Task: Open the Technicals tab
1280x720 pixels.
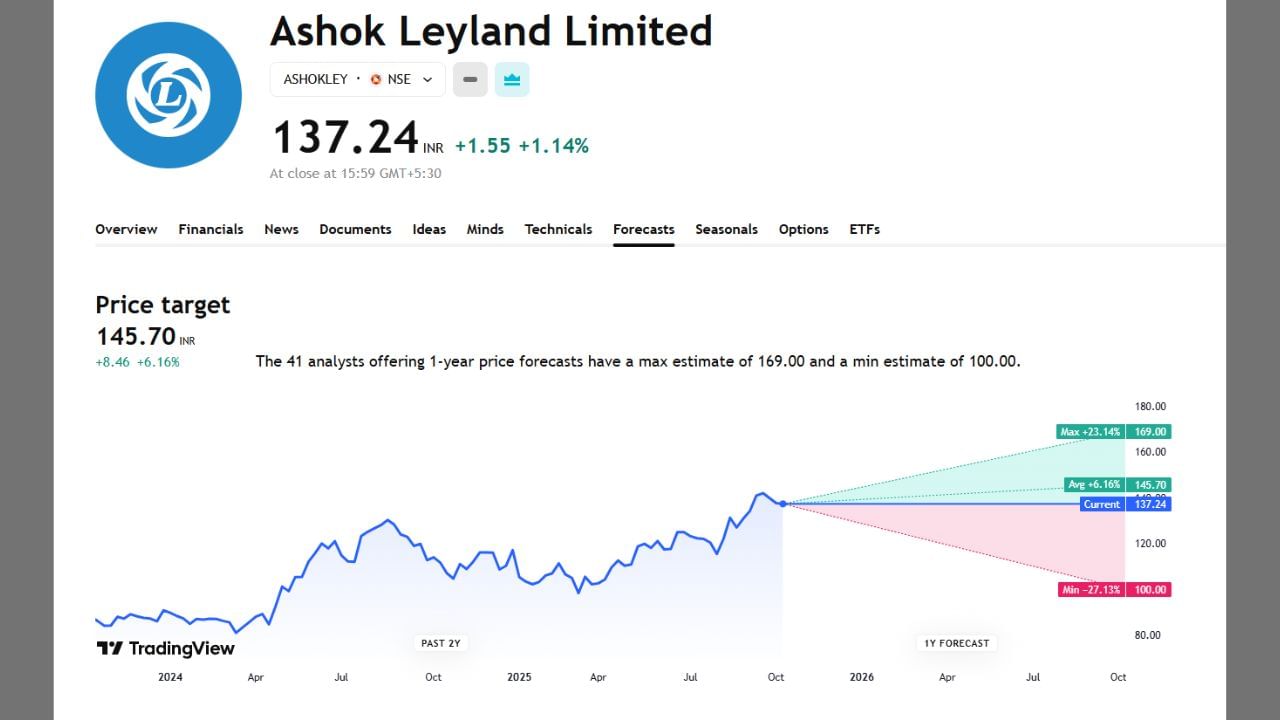Action: (x=558, y=229)
